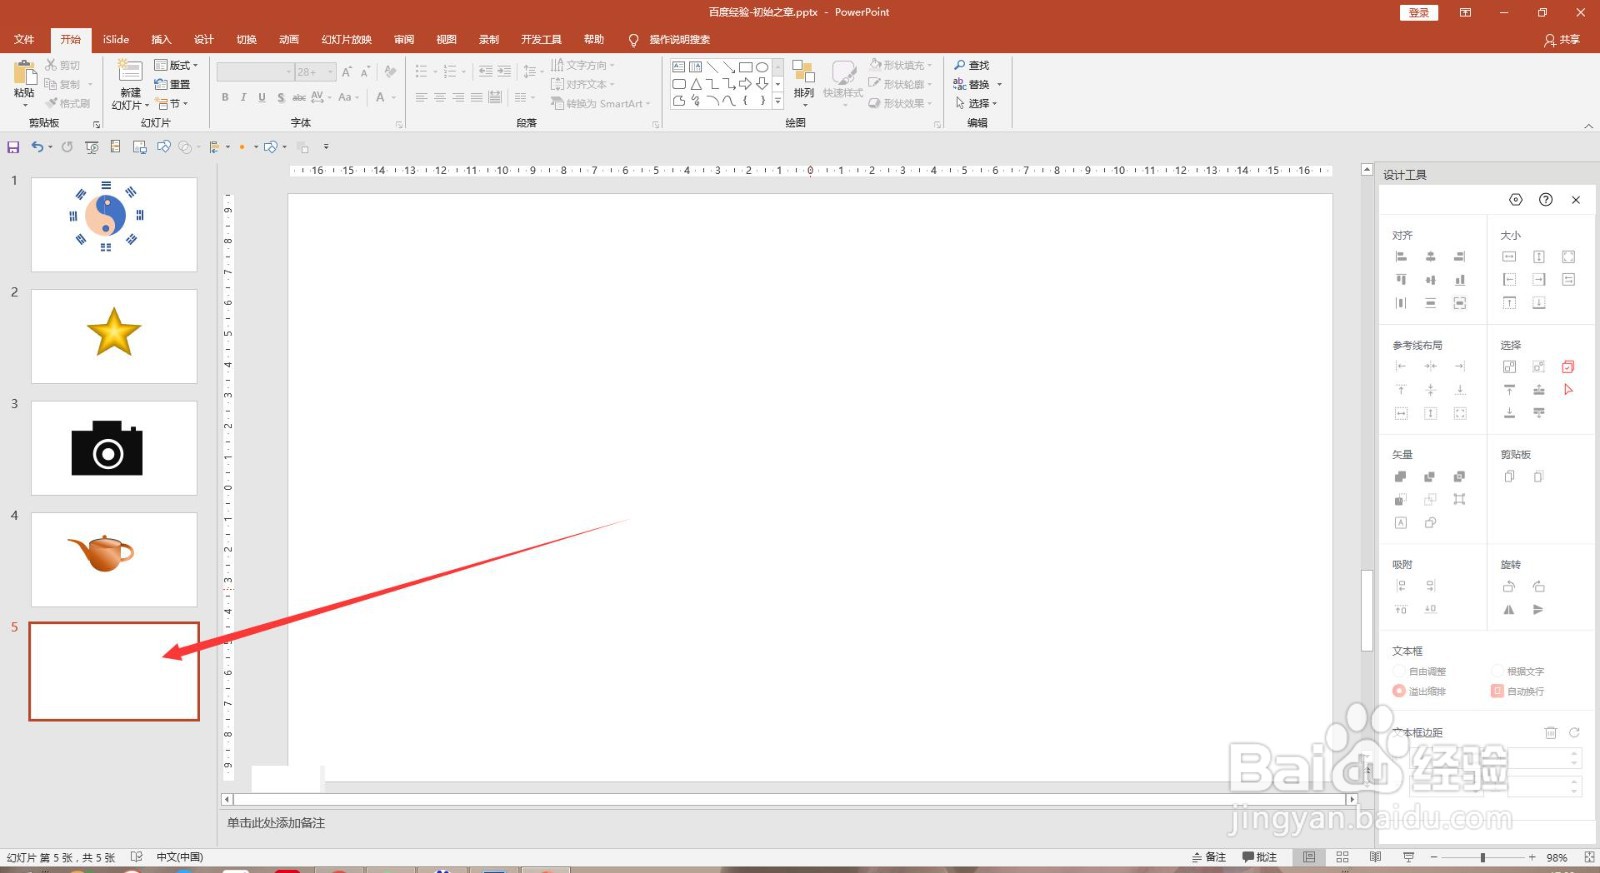This screenshot has width=1600, height=873.
Task: Choose the right arrow shape in the gallery
Action: 745,84
